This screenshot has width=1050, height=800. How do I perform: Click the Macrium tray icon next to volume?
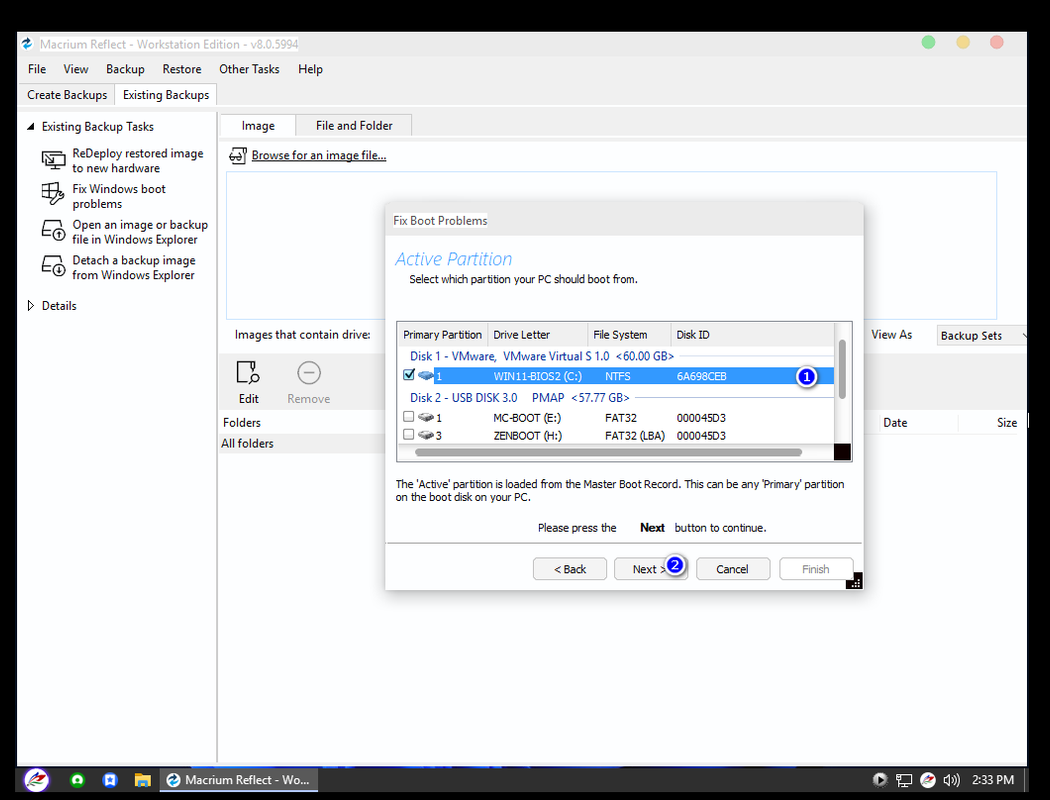coord(927,780)
